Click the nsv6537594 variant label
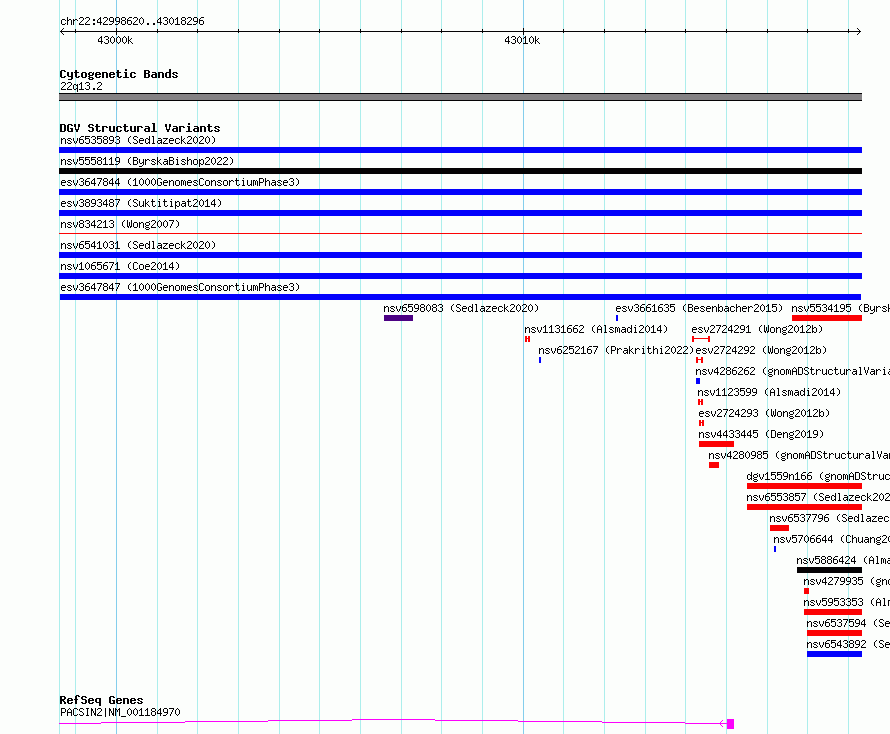Viewport: 890px width, 734px height. coord(848,623)
